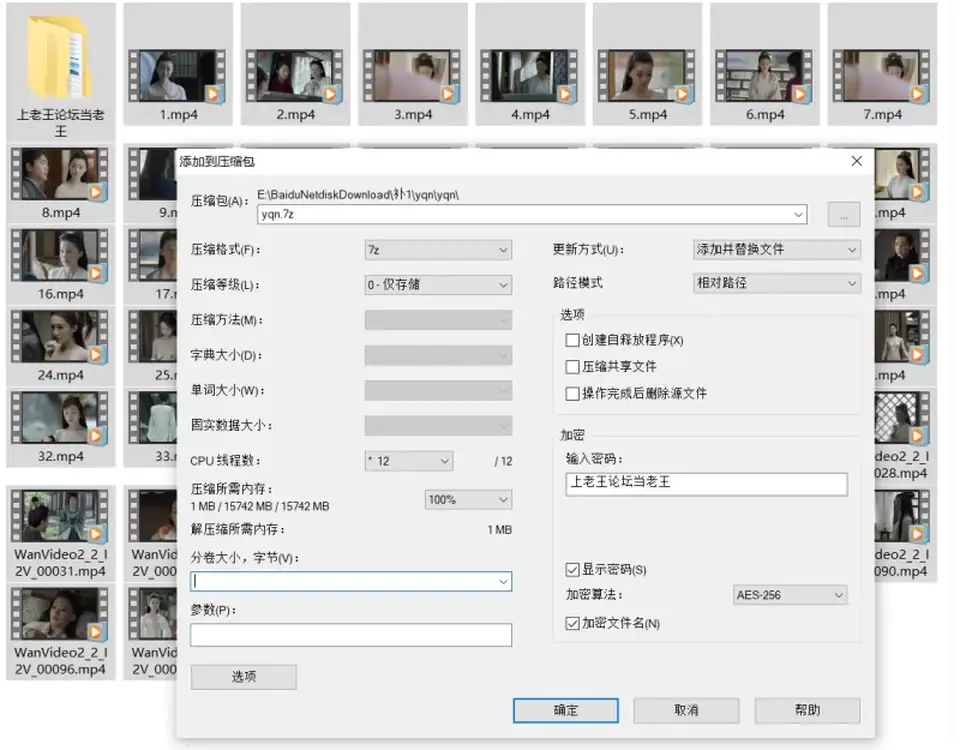Click the 5.mp4 file name label
Screen dimensions: 960x750
point(648,114)
